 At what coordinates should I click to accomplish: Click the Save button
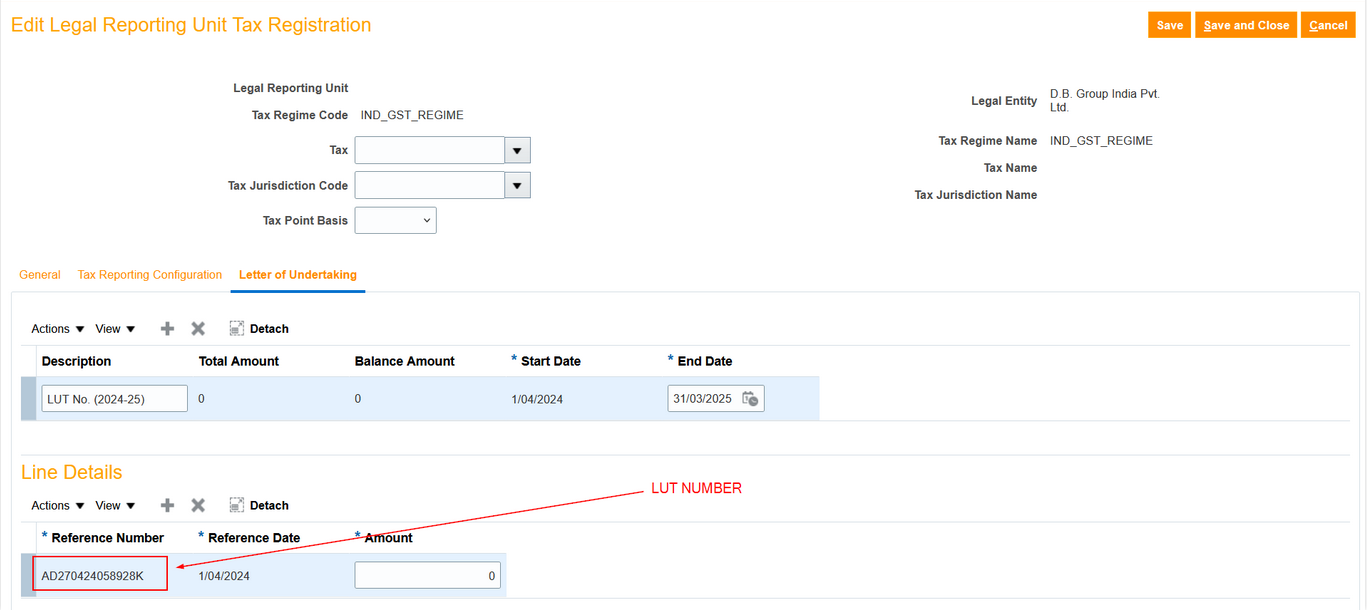pyautogui.click(x=1169, y=24)
